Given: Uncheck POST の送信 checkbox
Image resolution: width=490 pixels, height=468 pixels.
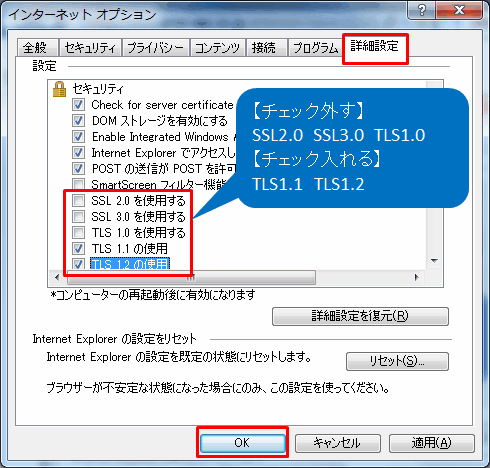Looking at the screenshot, I should 78,169.
